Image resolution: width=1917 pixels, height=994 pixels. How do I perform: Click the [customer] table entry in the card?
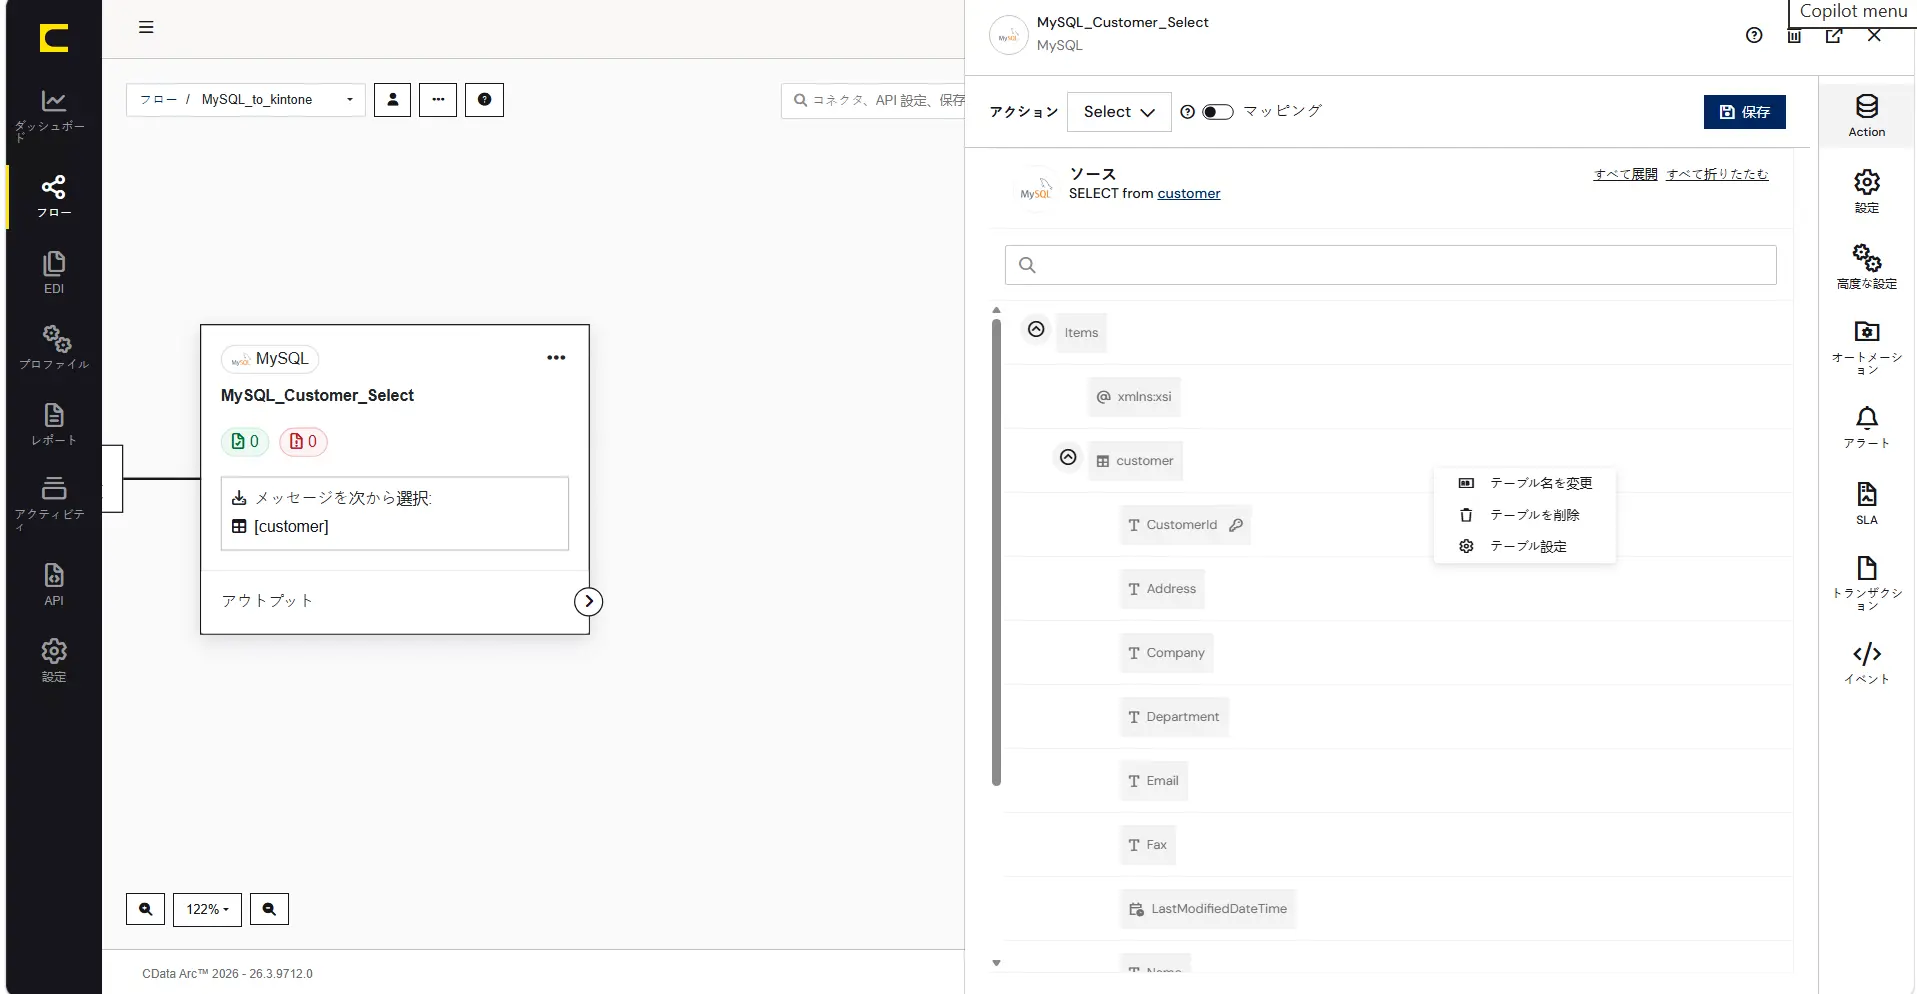click(x=291, y=527)
